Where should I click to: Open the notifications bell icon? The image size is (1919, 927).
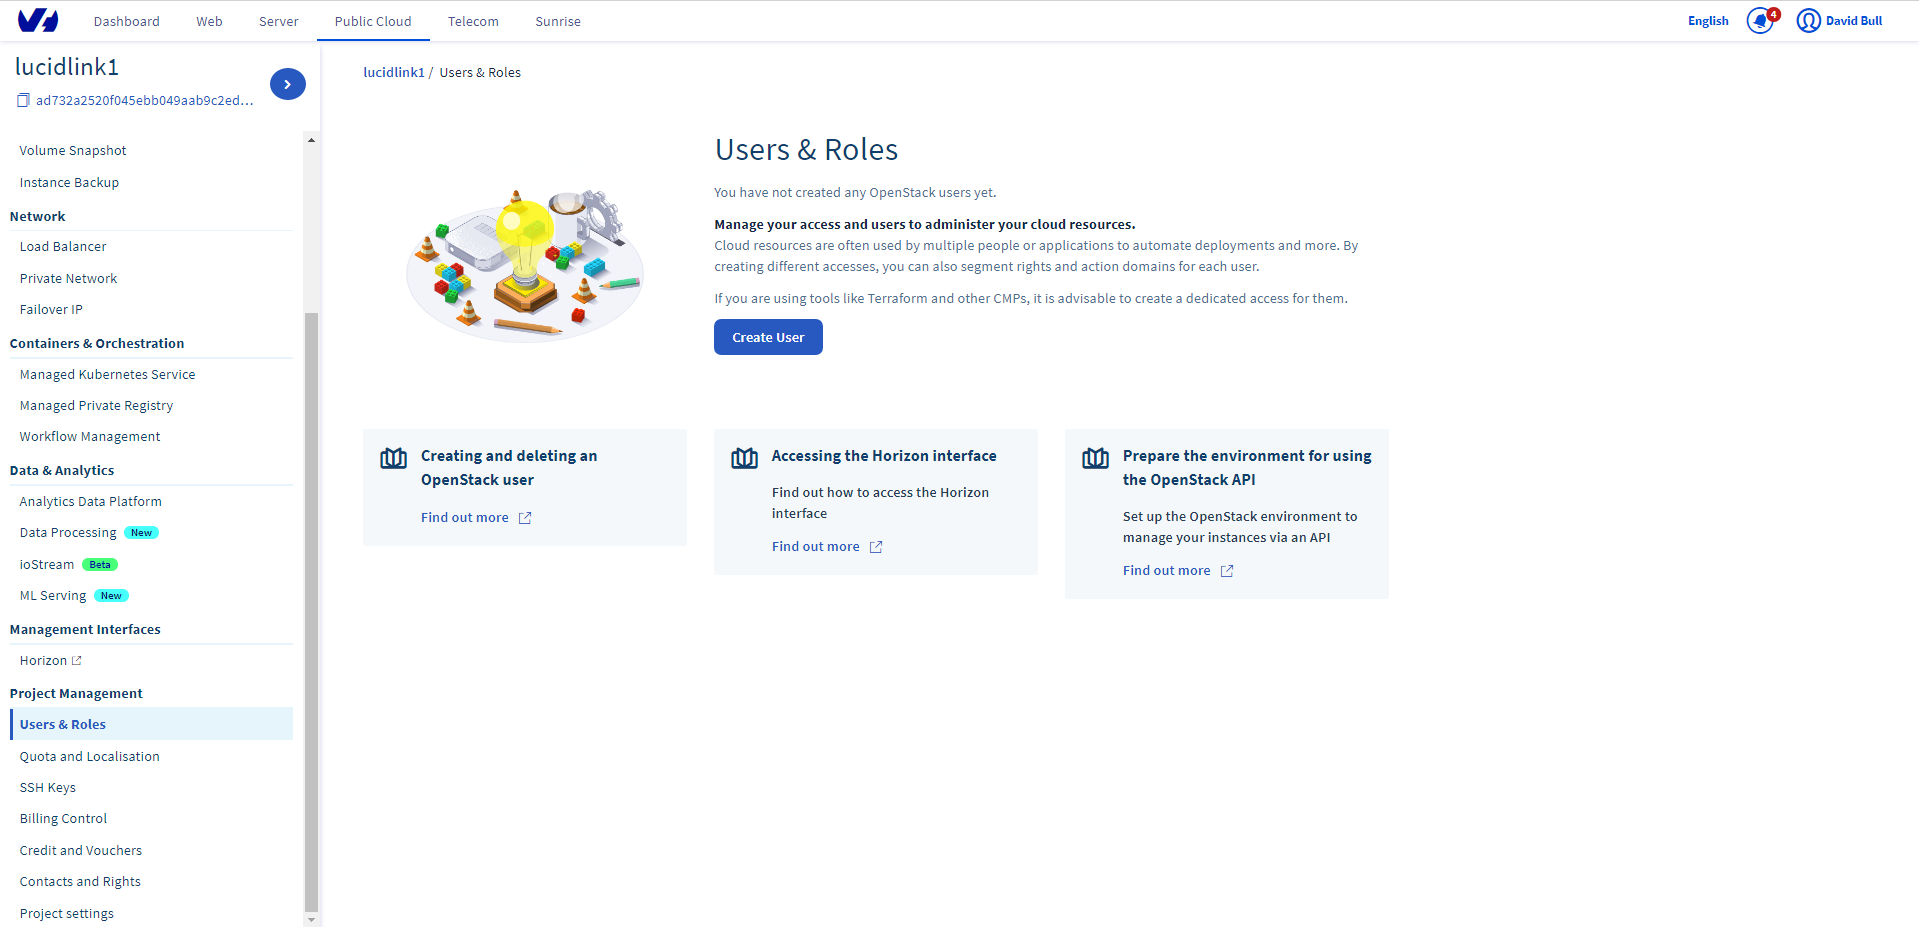coord(1760,21)
